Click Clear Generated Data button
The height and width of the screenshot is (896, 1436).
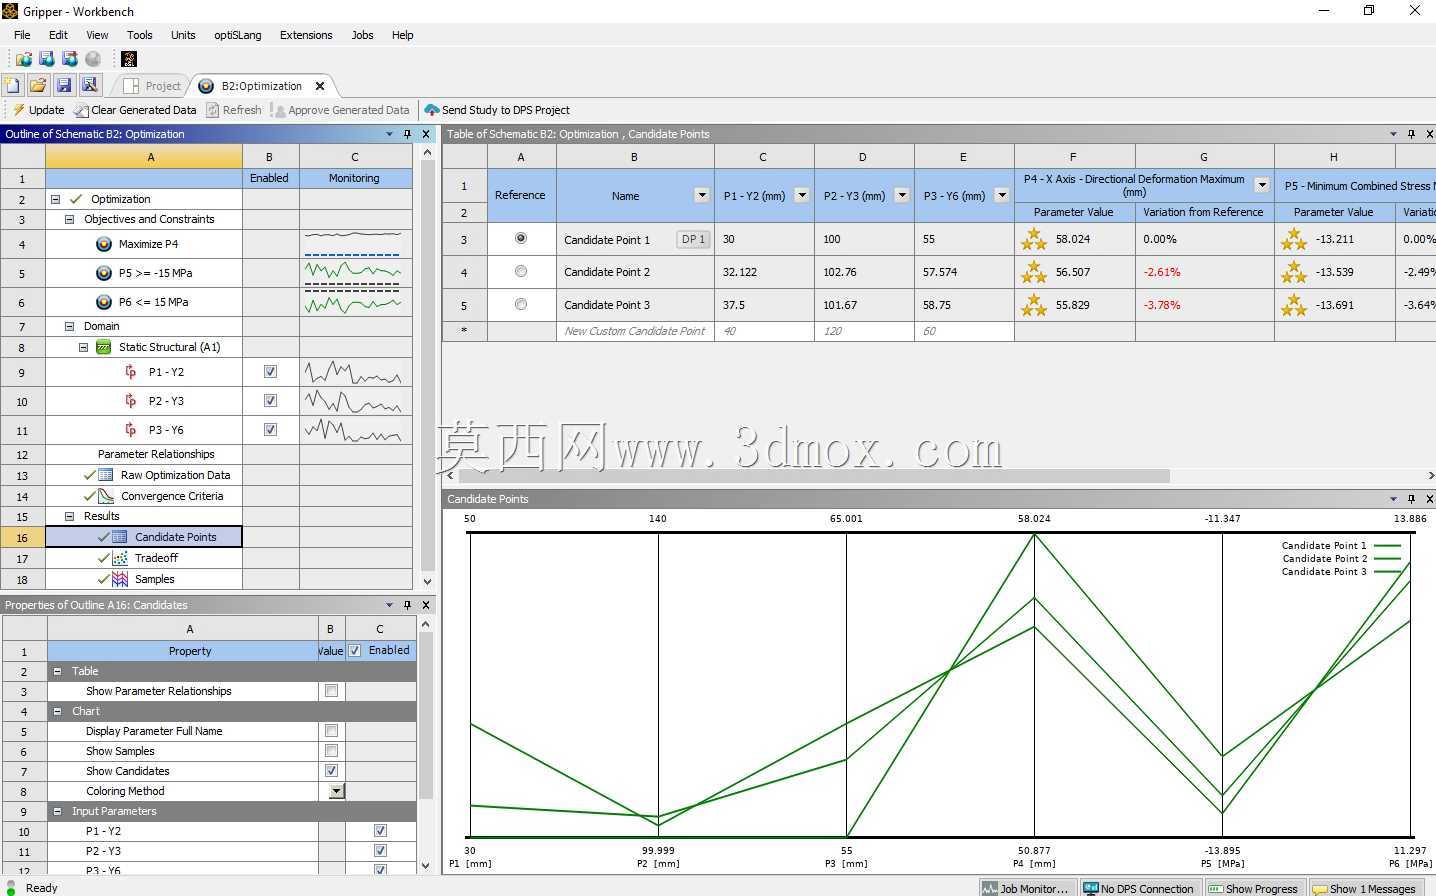tap(135, 110)
